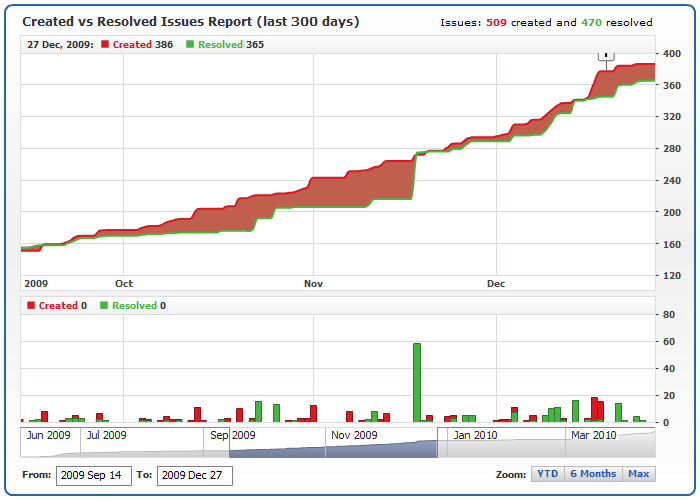Click Jun 2009 on the overview timeline
Viewport: 700px width, 500px height.
point(48,435)
